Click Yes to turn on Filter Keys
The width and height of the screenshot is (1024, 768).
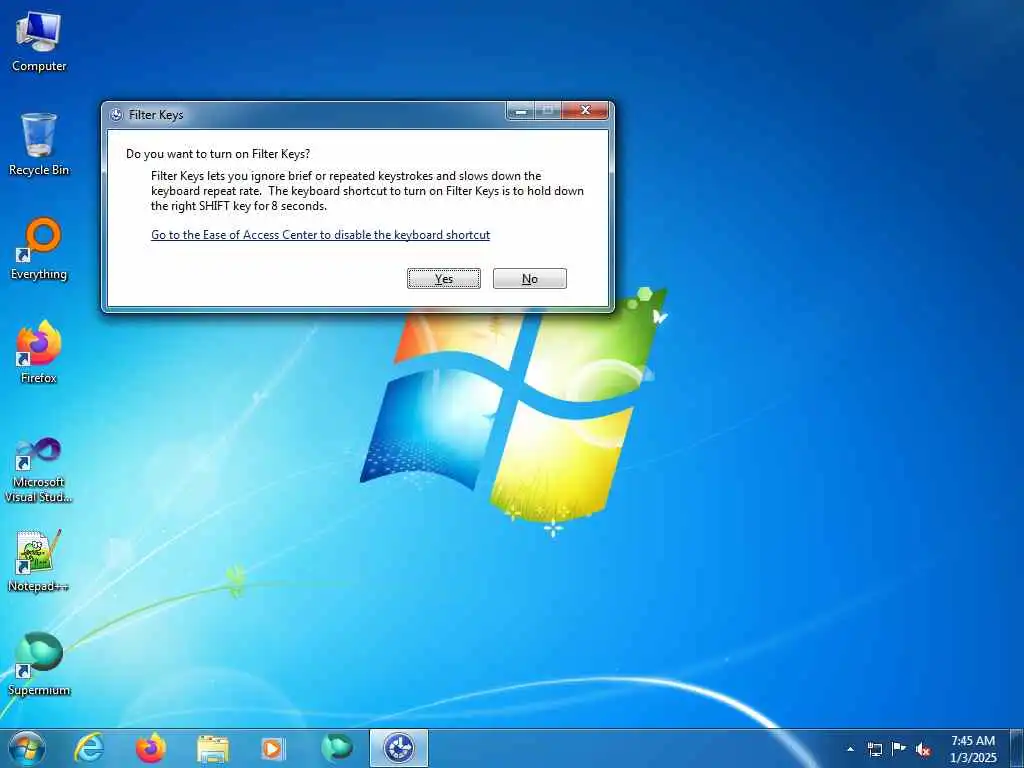(x=444, y=278)
